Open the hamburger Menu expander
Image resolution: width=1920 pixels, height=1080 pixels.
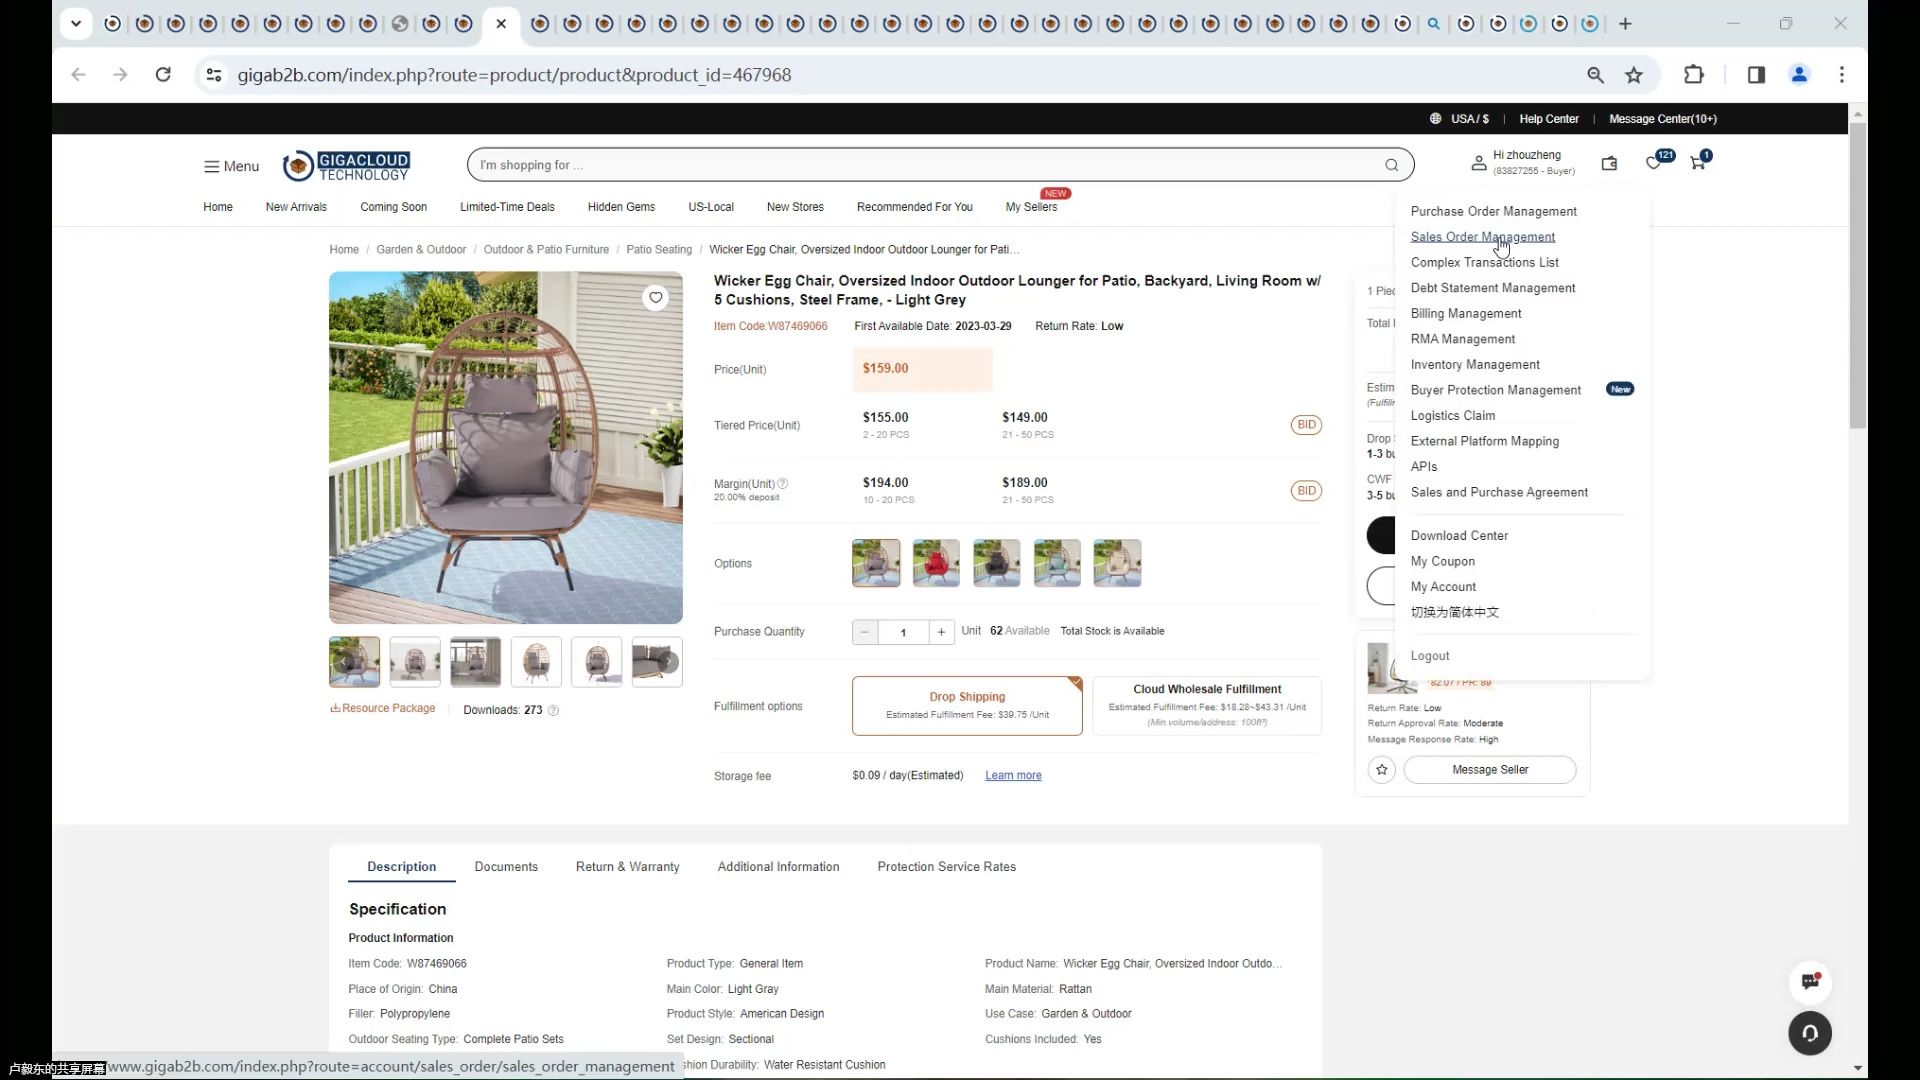click(x=231, y=166)
